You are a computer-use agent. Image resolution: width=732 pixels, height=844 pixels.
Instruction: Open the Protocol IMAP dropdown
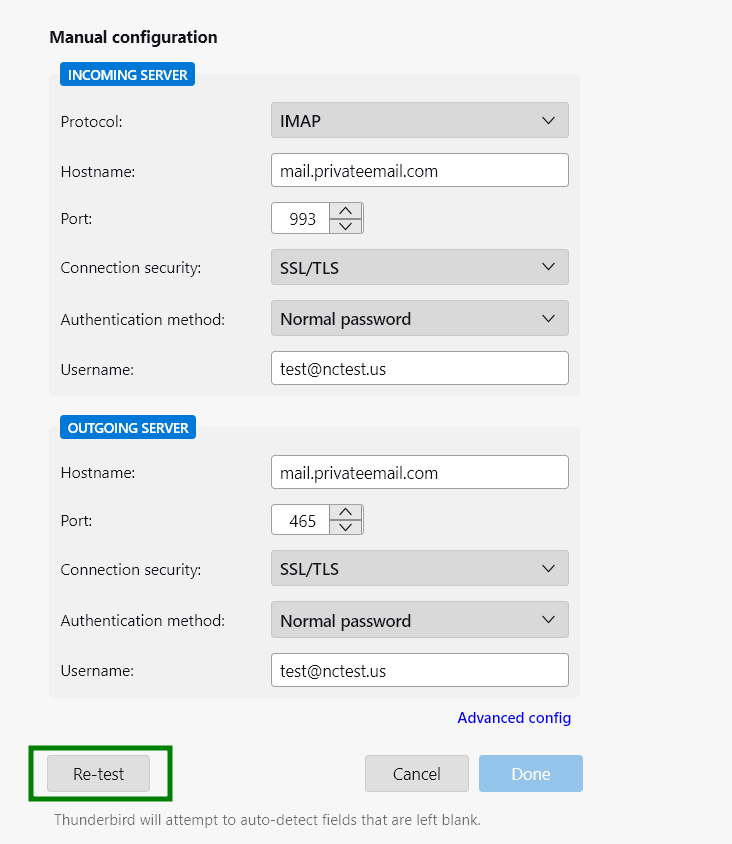point(420,120)
